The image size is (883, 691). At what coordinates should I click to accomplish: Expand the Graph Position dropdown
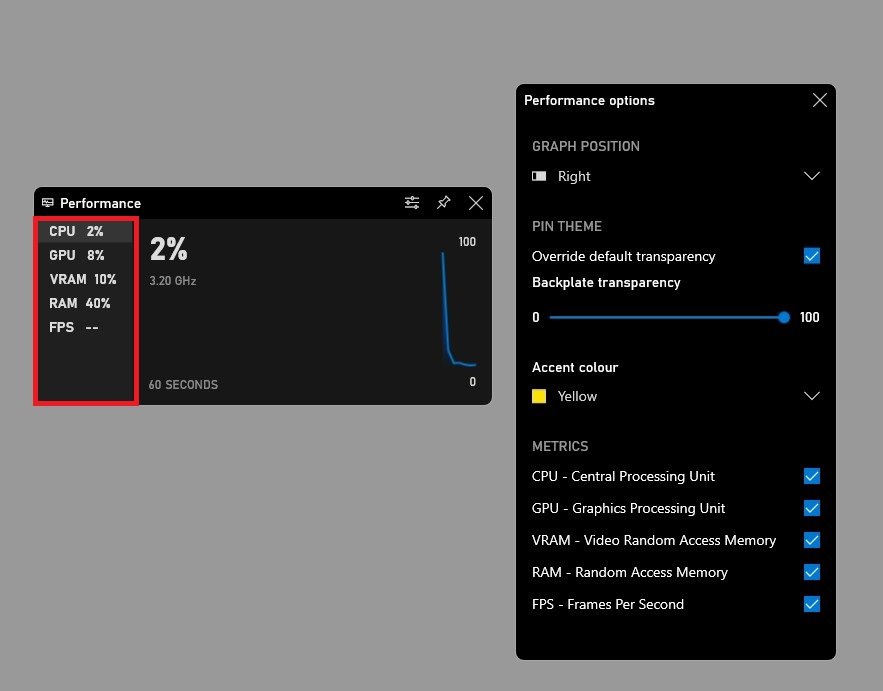pyautogui.click(x=812, y=176)
